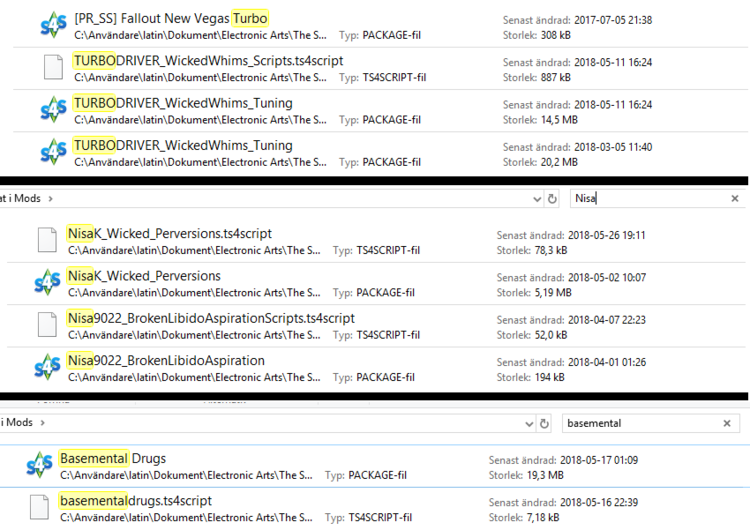
Task: Click the S4S icon beside Basemental Drugs
Action: pos(39,465)
